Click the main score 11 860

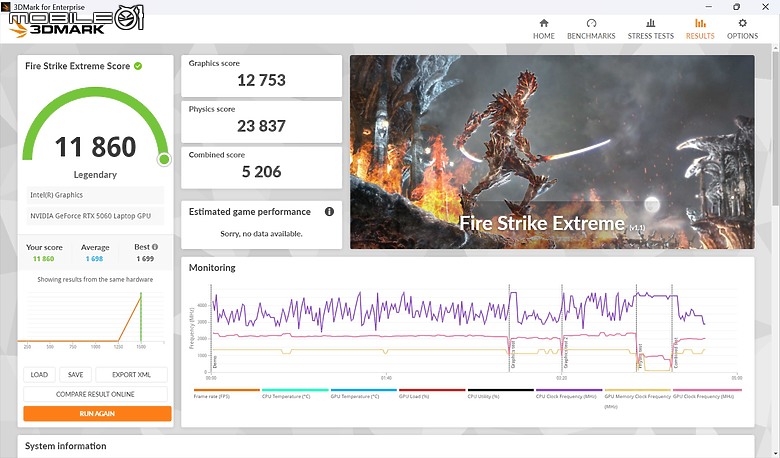click(x=95, y=147)
